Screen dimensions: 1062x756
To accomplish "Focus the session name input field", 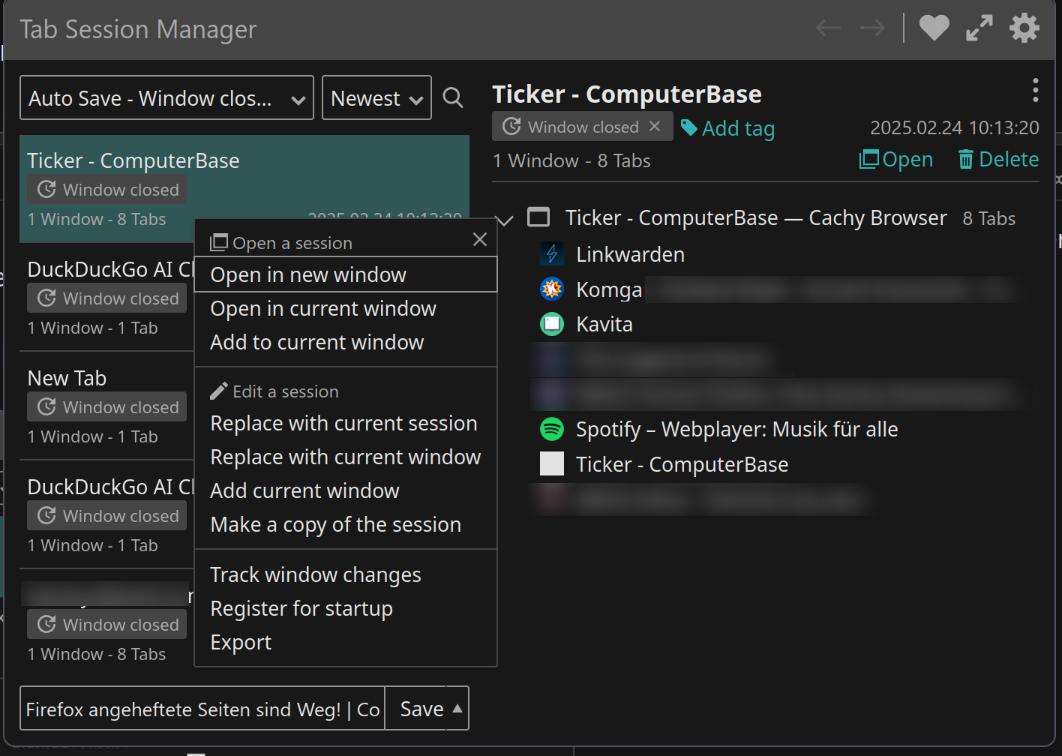I will point(203,709).
